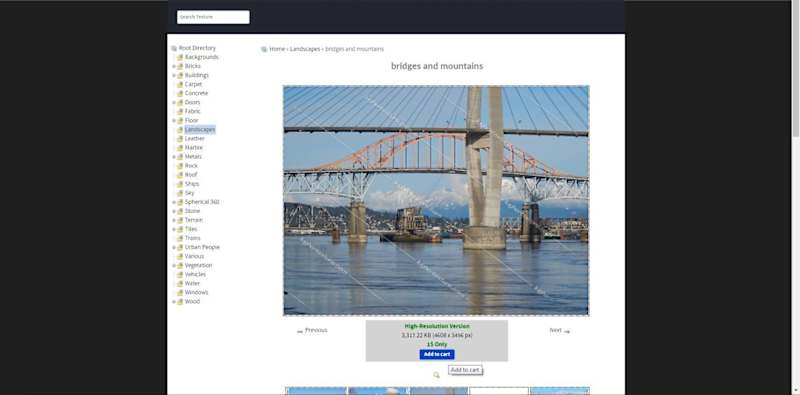Expand the Doors folder node
This screenshot has width=800, height=395.
click(x=173, y=103)
